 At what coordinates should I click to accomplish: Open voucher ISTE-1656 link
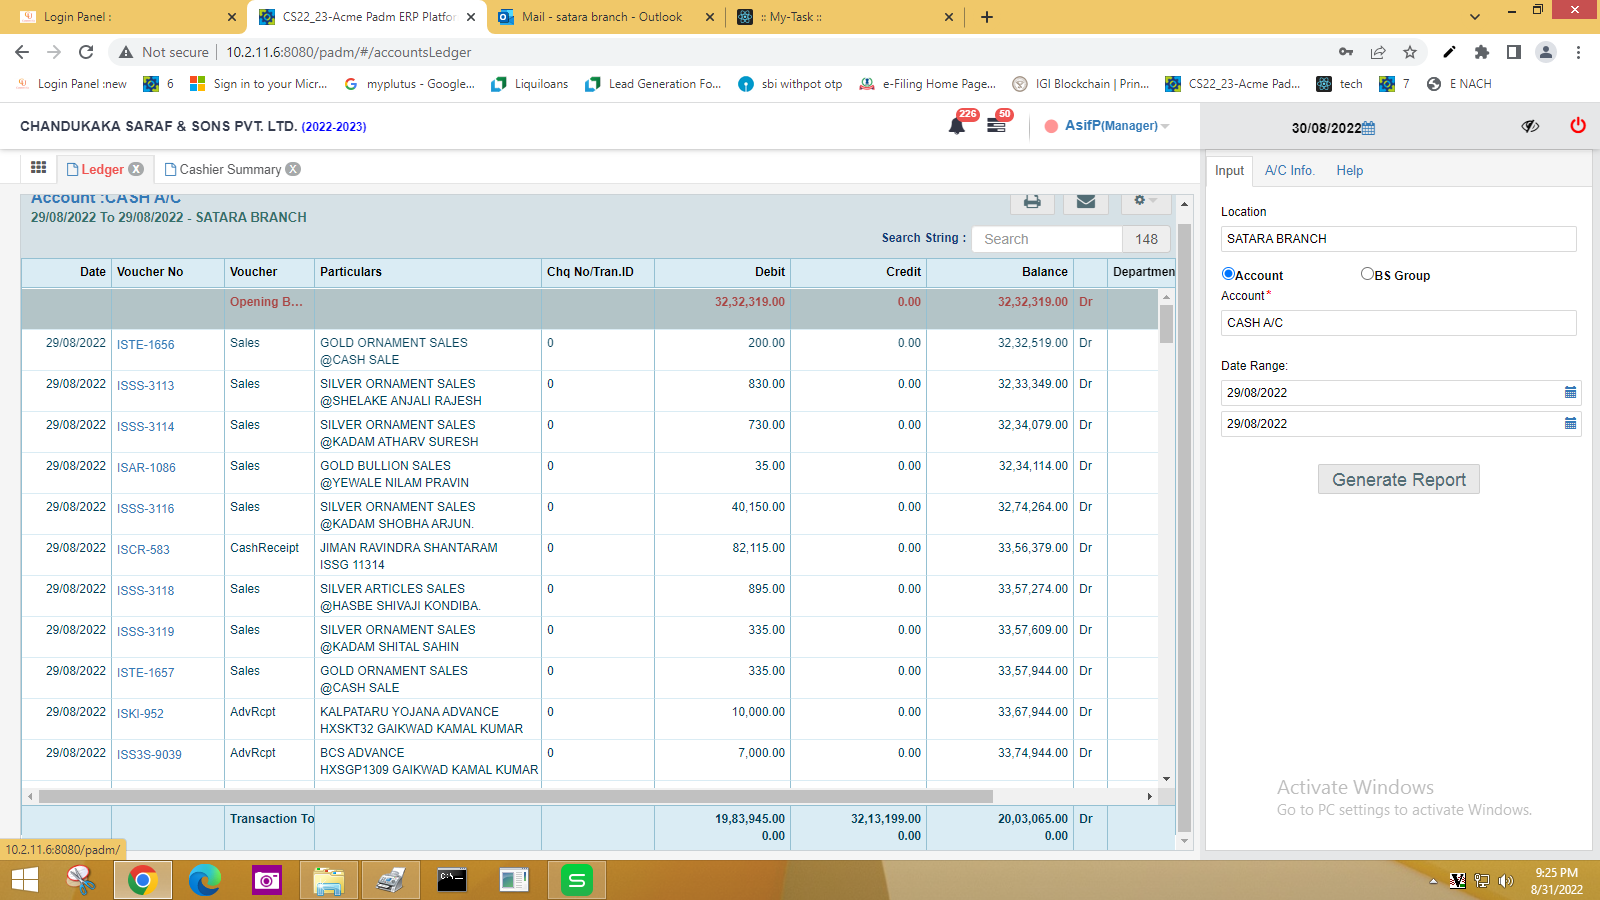146,345
